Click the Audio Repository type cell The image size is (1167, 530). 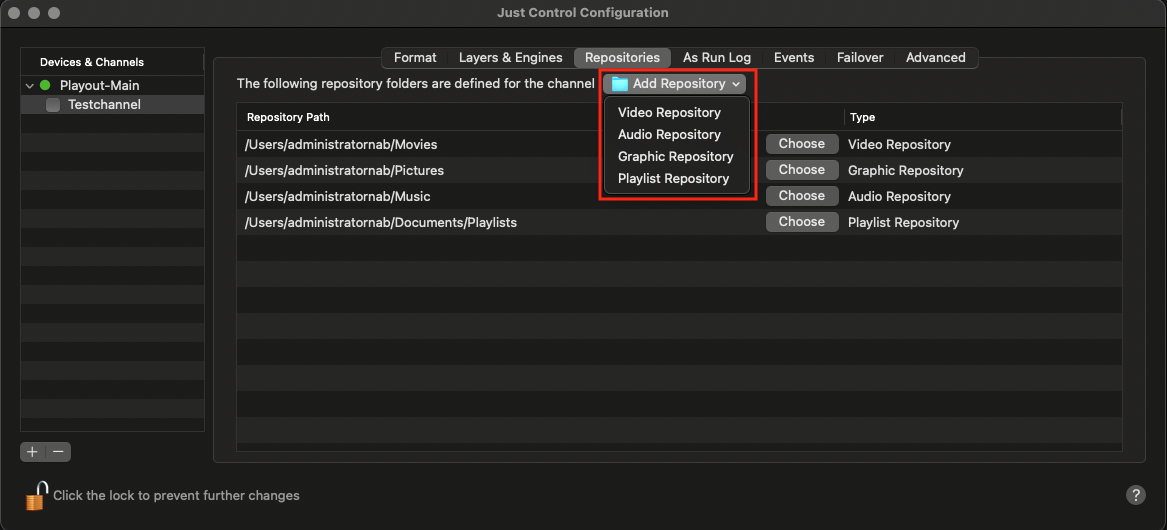pos(899,197)
